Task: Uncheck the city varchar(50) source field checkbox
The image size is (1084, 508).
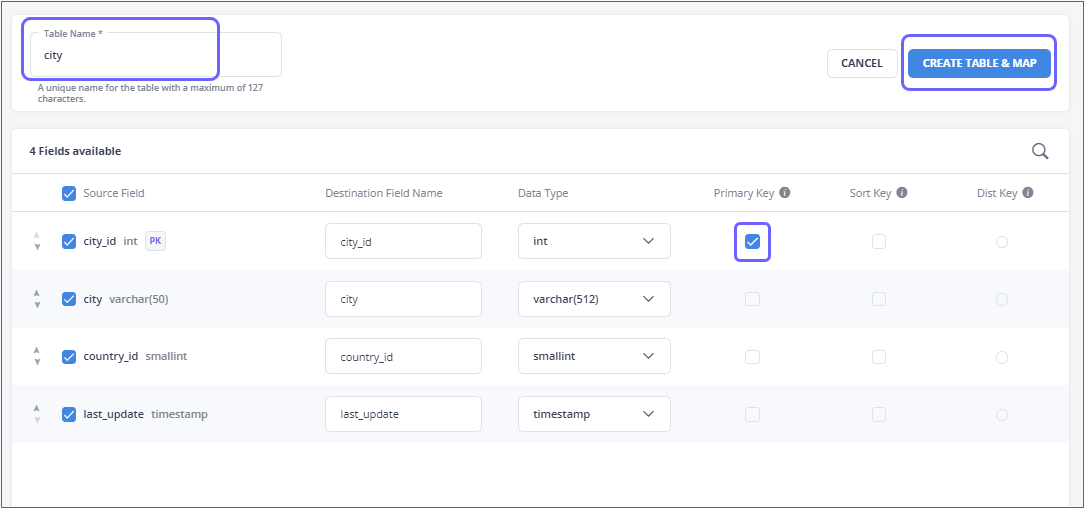Action: coord(68,299)
